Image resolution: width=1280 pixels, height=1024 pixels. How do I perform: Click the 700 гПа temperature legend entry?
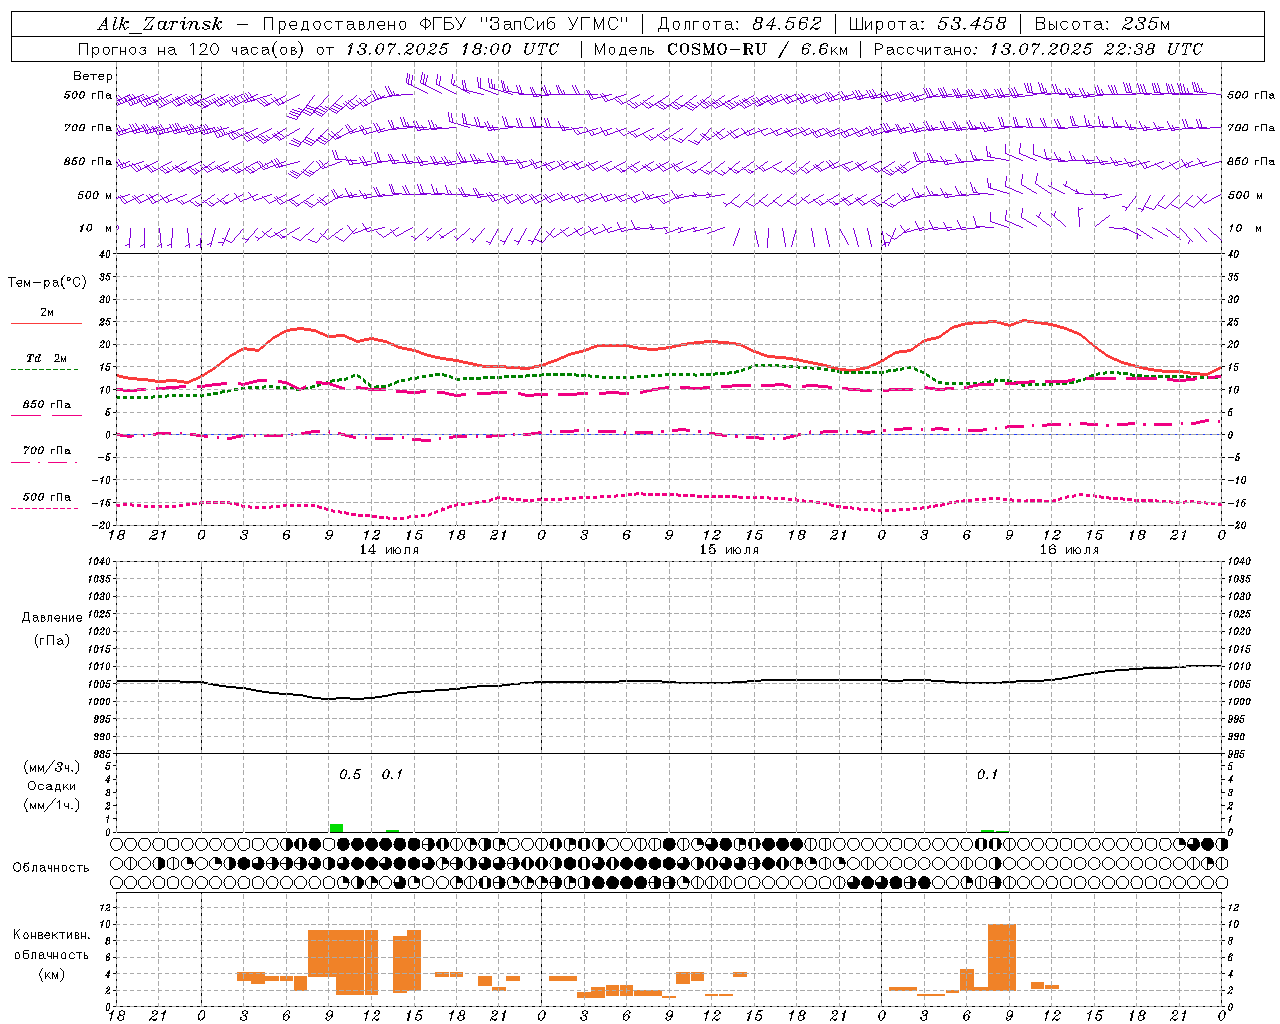[x=46, y=451]
